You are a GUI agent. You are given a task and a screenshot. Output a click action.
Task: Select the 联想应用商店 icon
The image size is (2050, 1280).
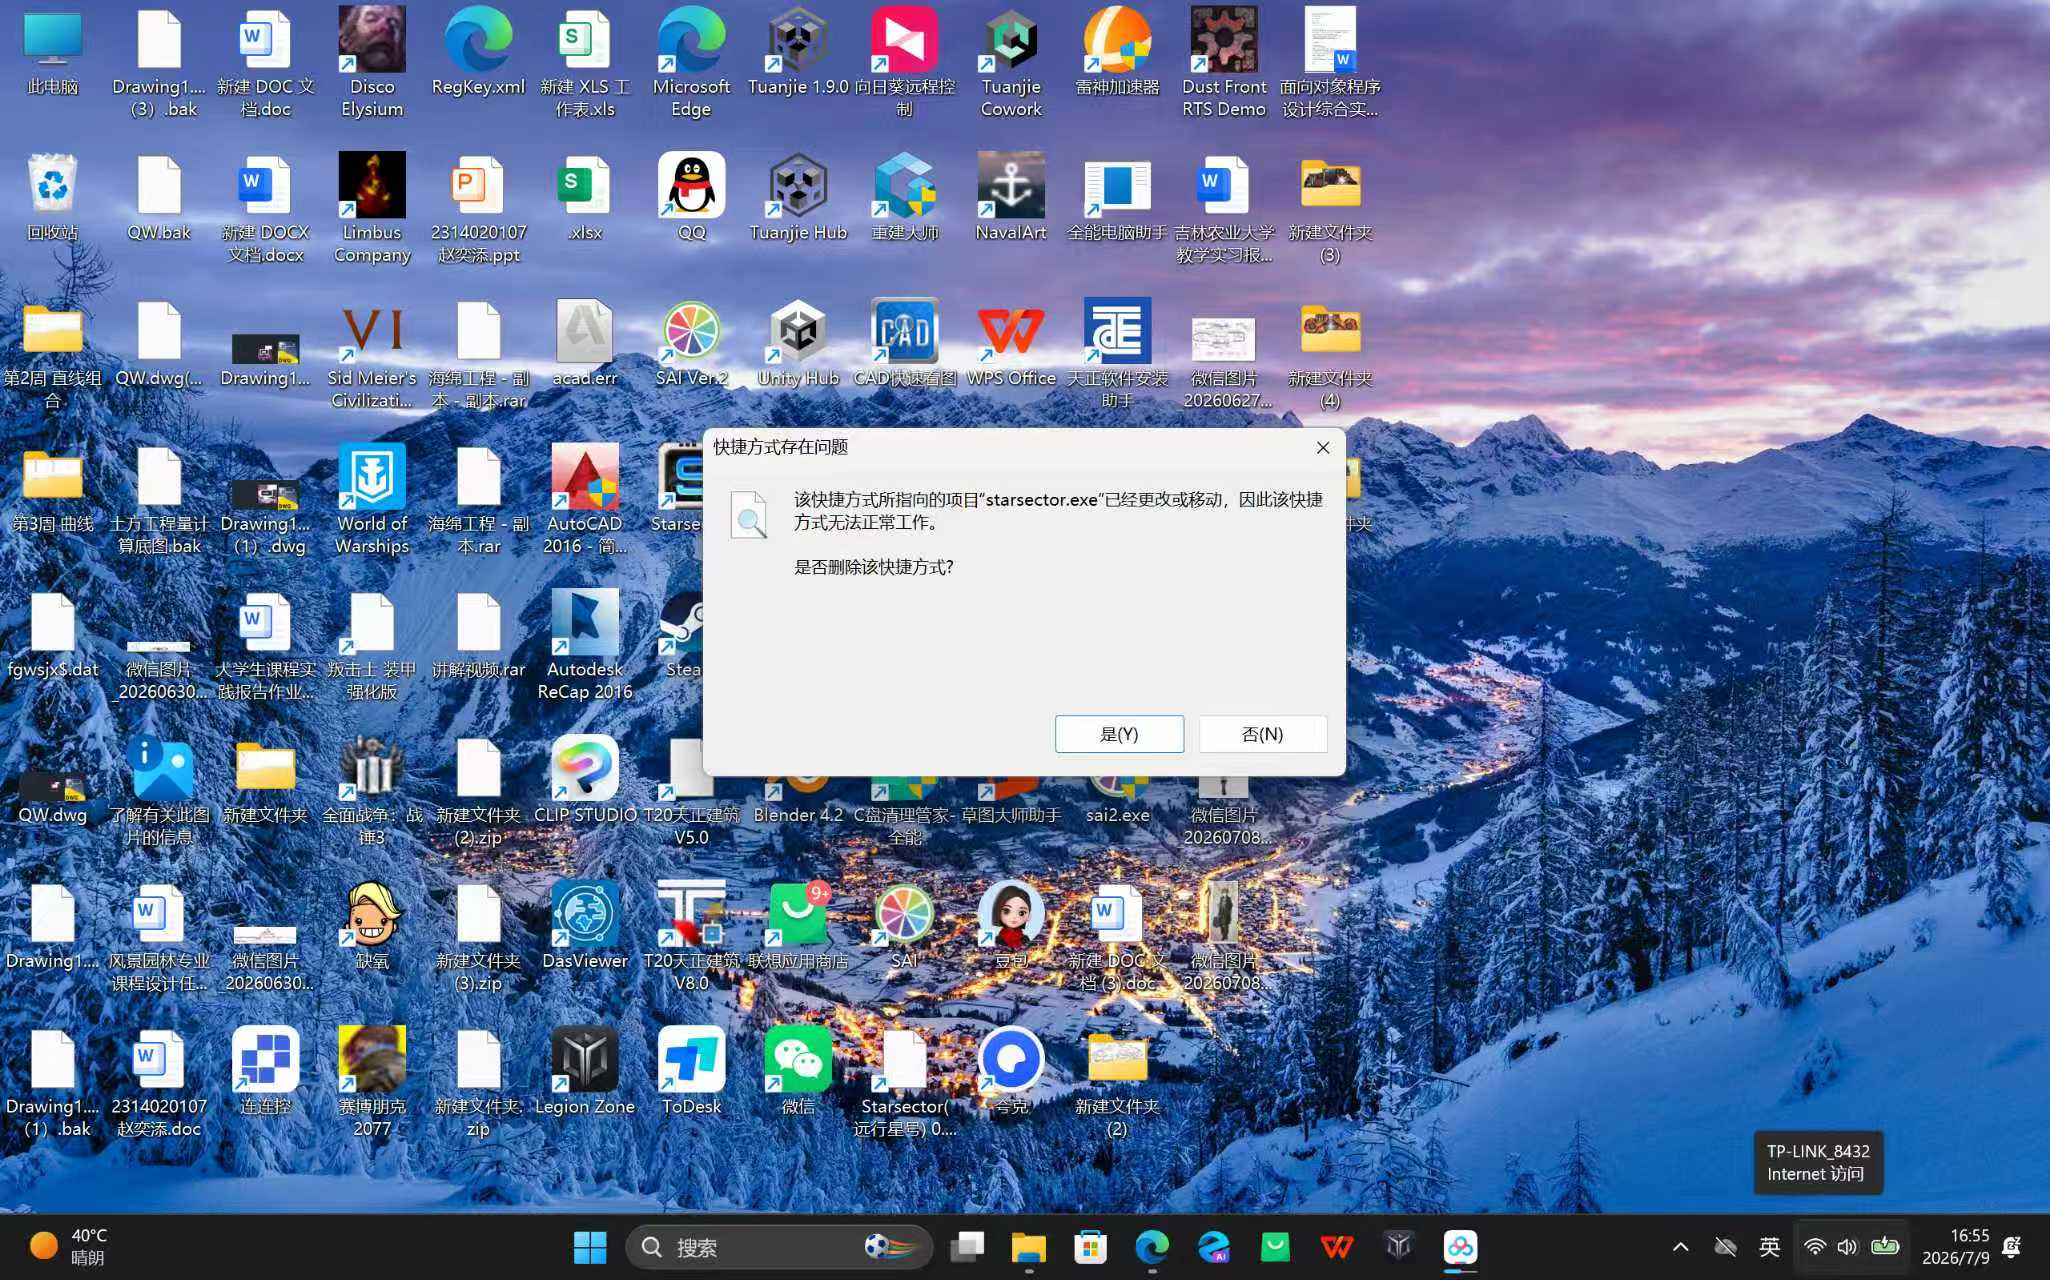coord(798,927)
